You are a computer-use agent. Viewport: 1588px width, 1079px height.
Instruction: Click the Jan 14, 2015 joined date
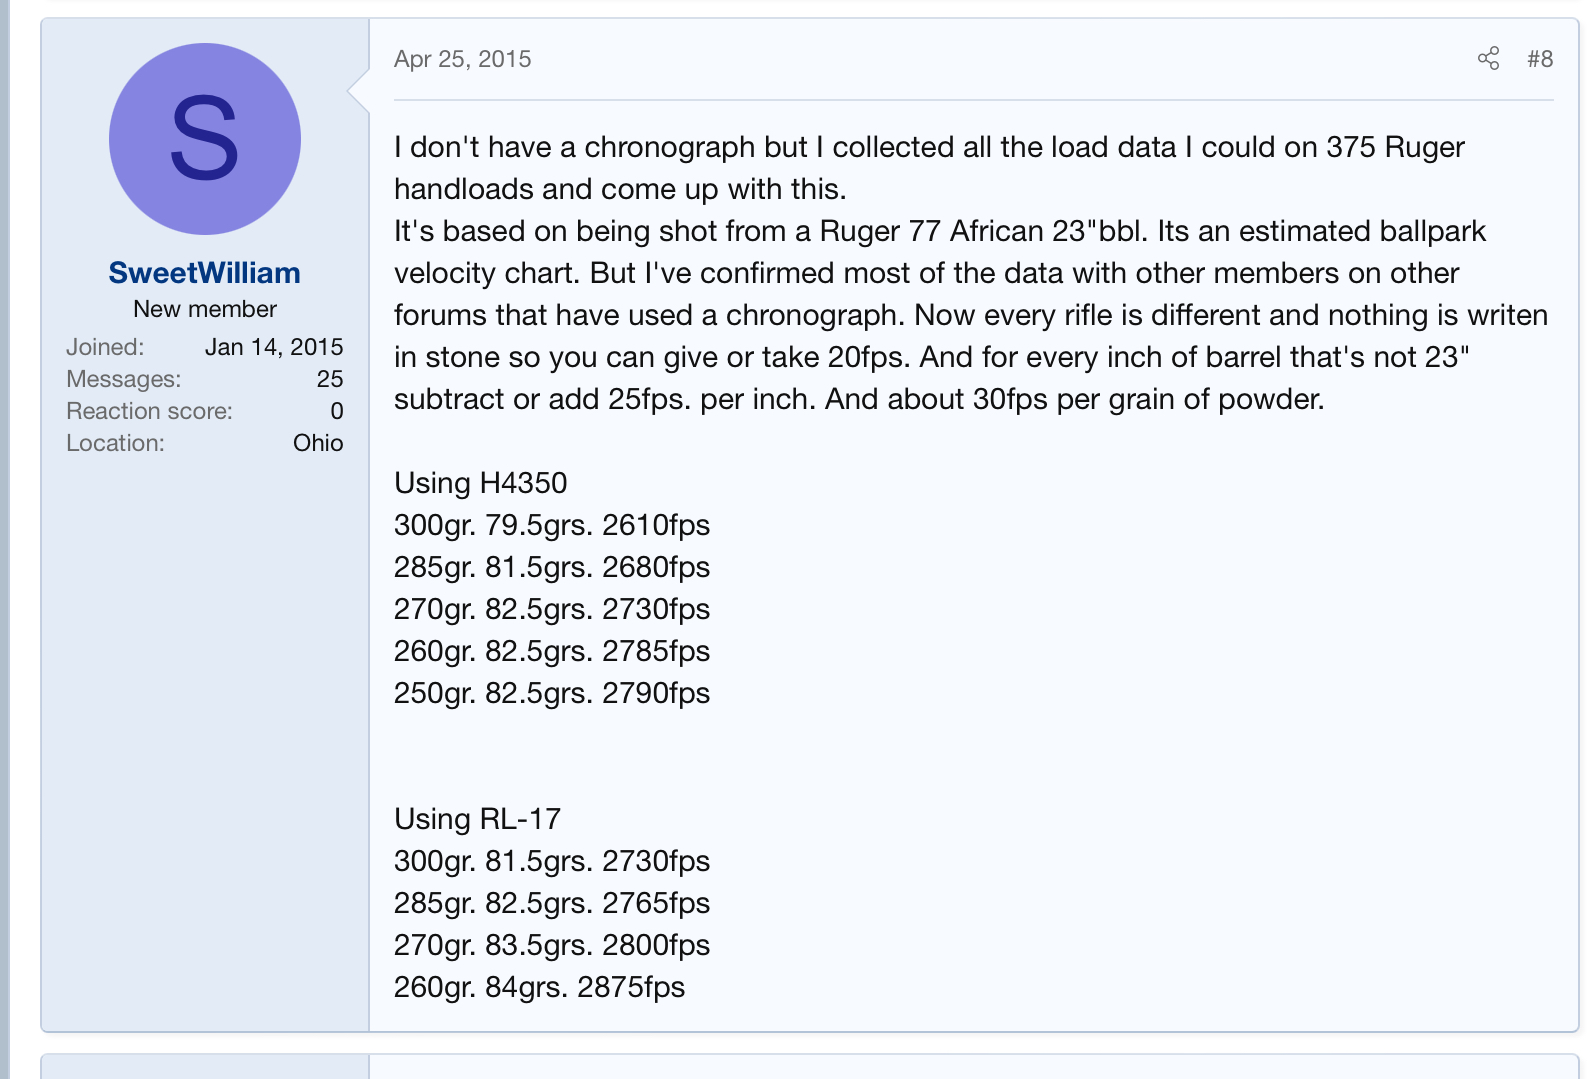tap(274, 347)
